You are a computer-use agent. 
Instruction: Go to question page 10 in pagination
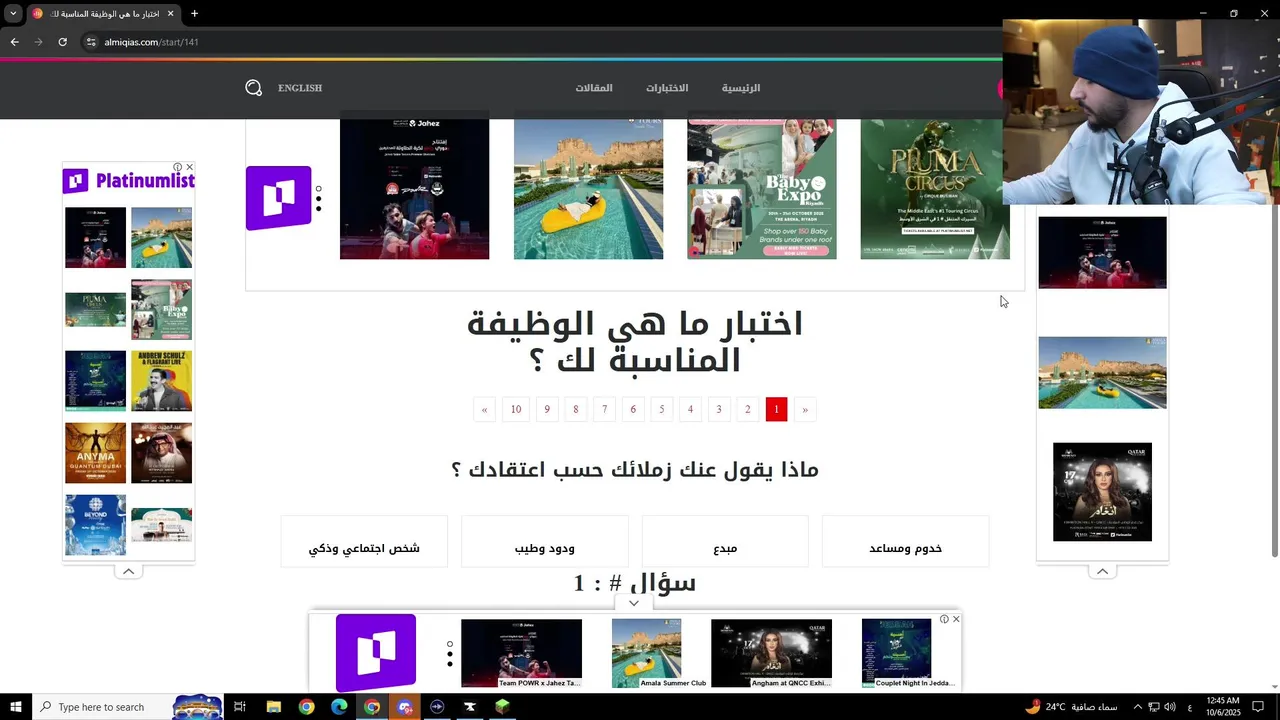tap(516, 409)
